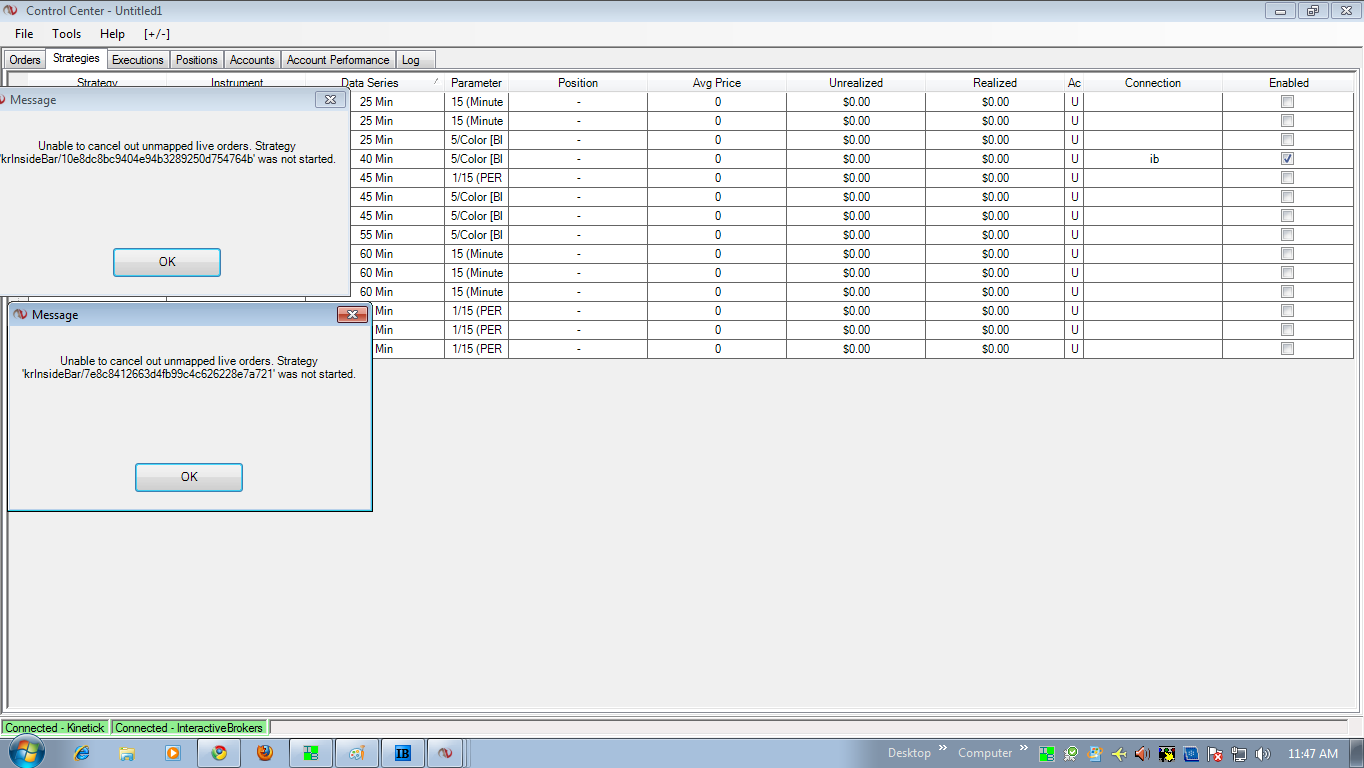1364x768 pixels.
Task: Open the 11:47 AM taskbar clock
Action: coord(1312,753)
